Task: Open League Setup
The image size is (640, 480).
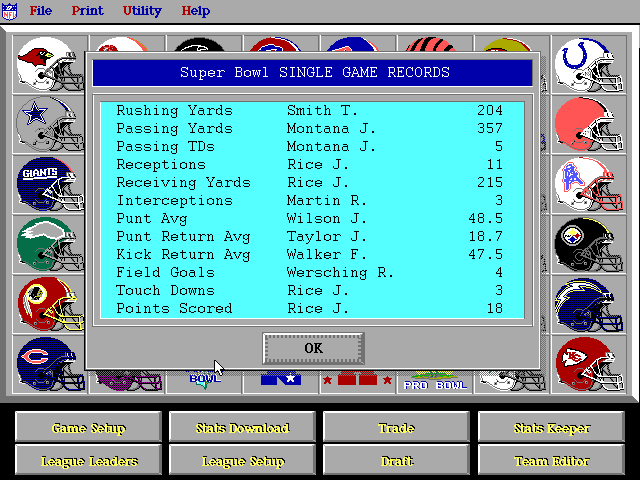Action: pos(242,461)
